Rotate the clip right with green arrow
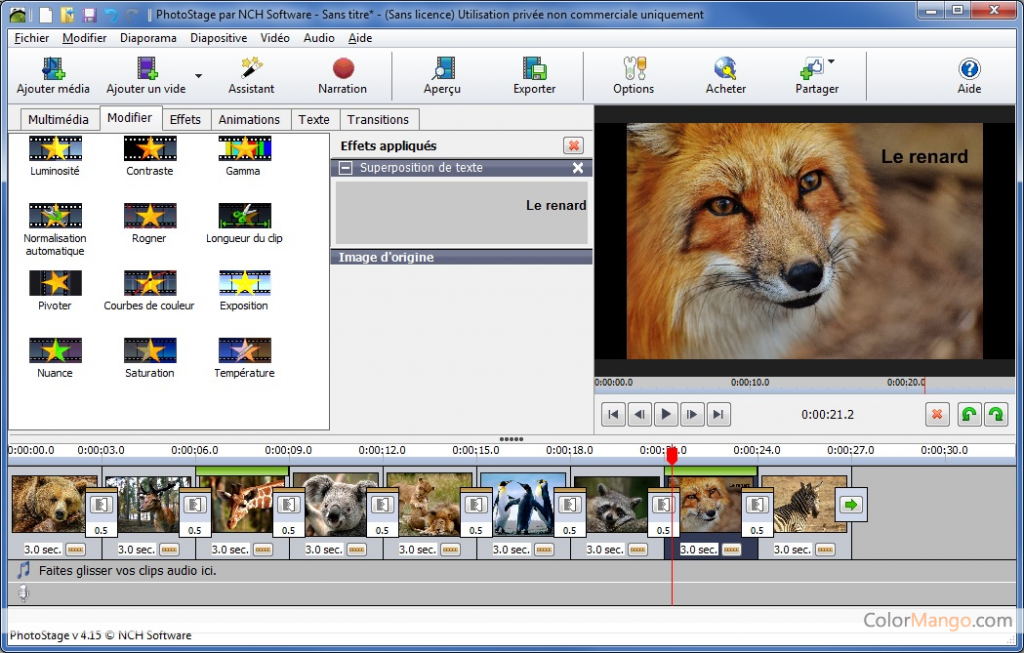Image resolution: width=1024 pixels, height=653 pixels. coord(996,414)
